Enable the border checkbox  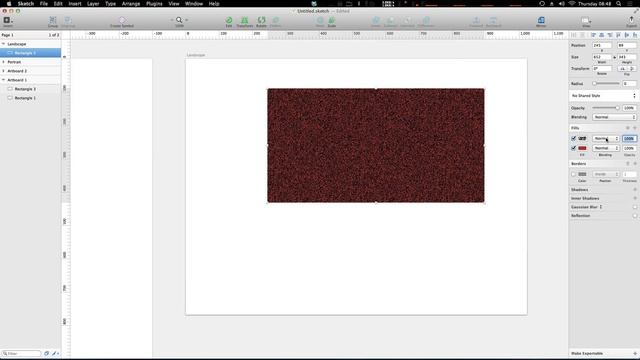point(573,174)
